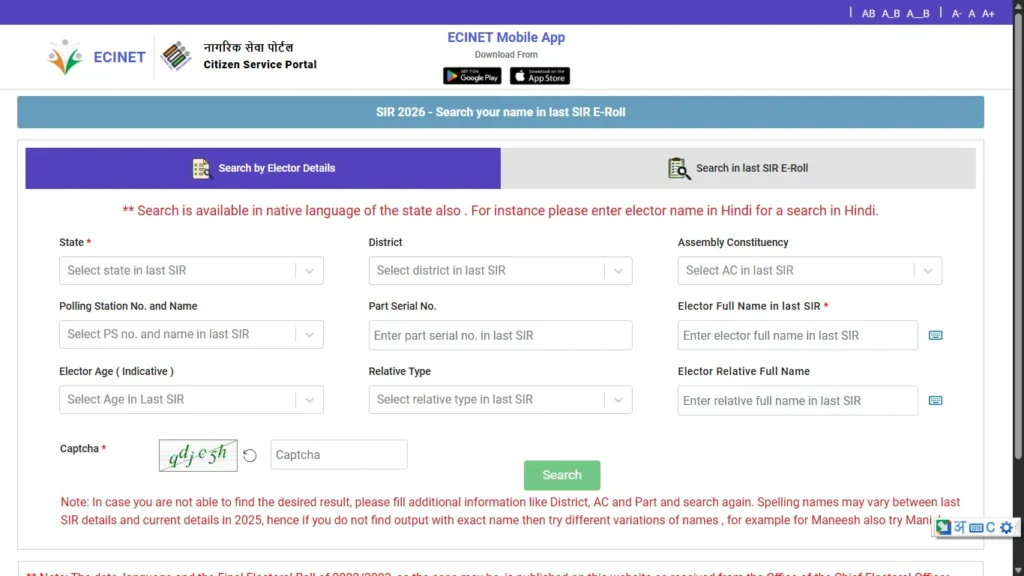The image size is (1024, 576).
Task: Click the chevron arrow of State selector
Action: coord(310,271)
